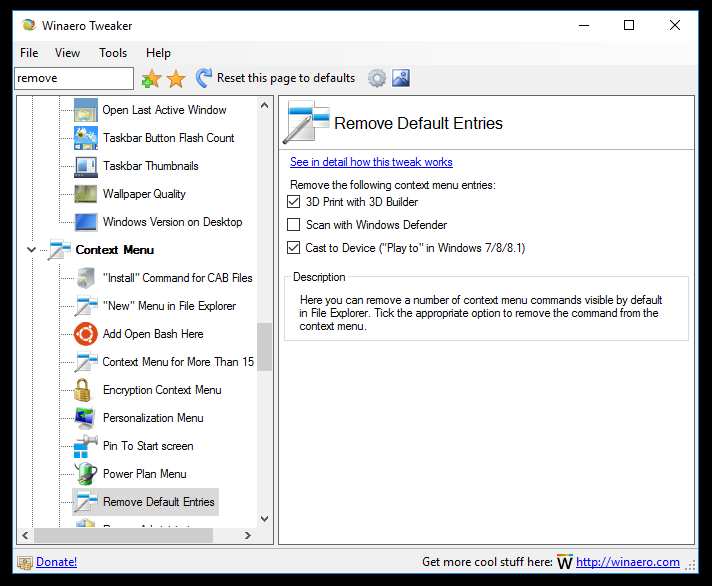Screen dimensions: 712x586
Task: Click the Donate! link
Action: (56, 562)
